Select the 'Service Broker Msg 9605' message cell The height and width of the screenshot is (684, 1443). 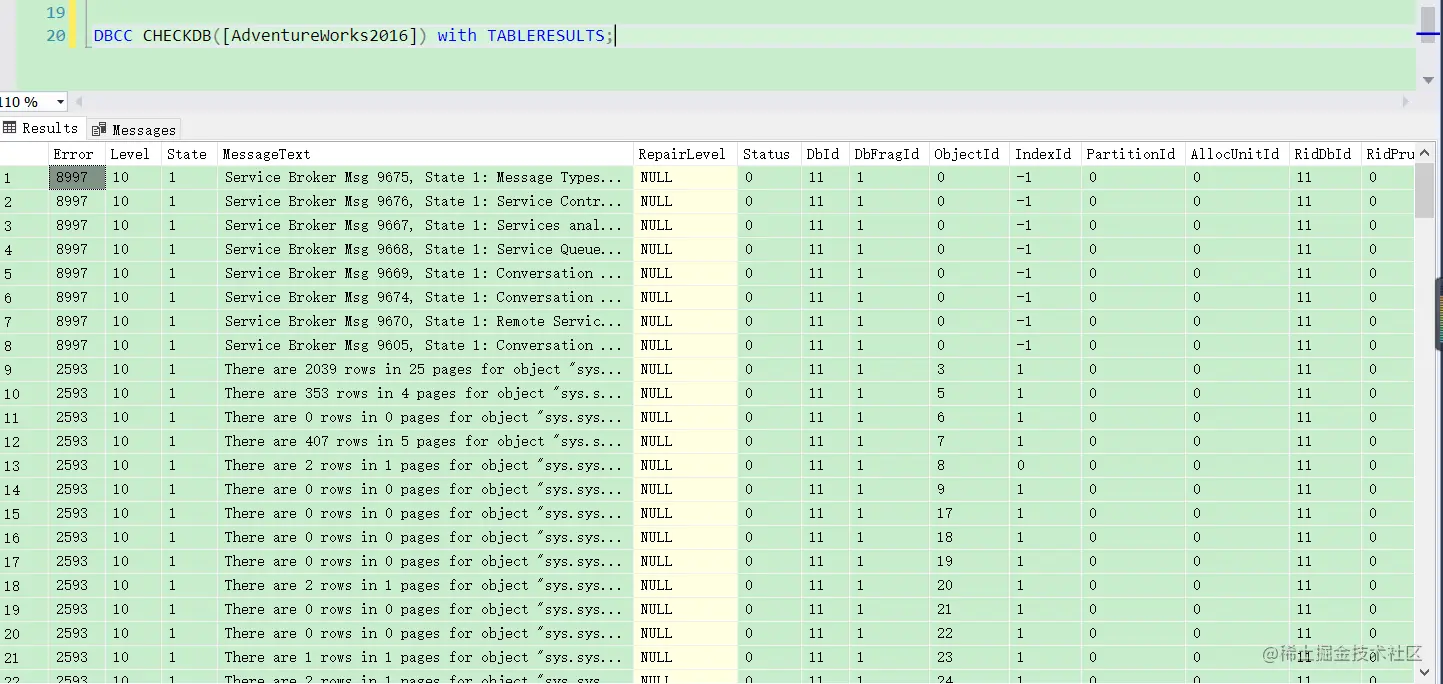(425, 345)
